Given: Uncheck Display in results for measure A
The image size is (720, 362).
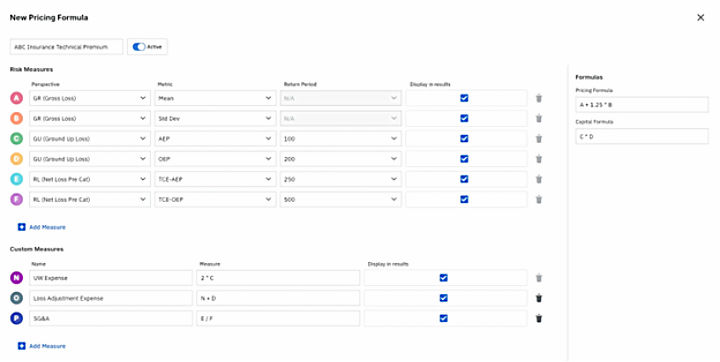Looking at the screenshot, I should point(464,98).
